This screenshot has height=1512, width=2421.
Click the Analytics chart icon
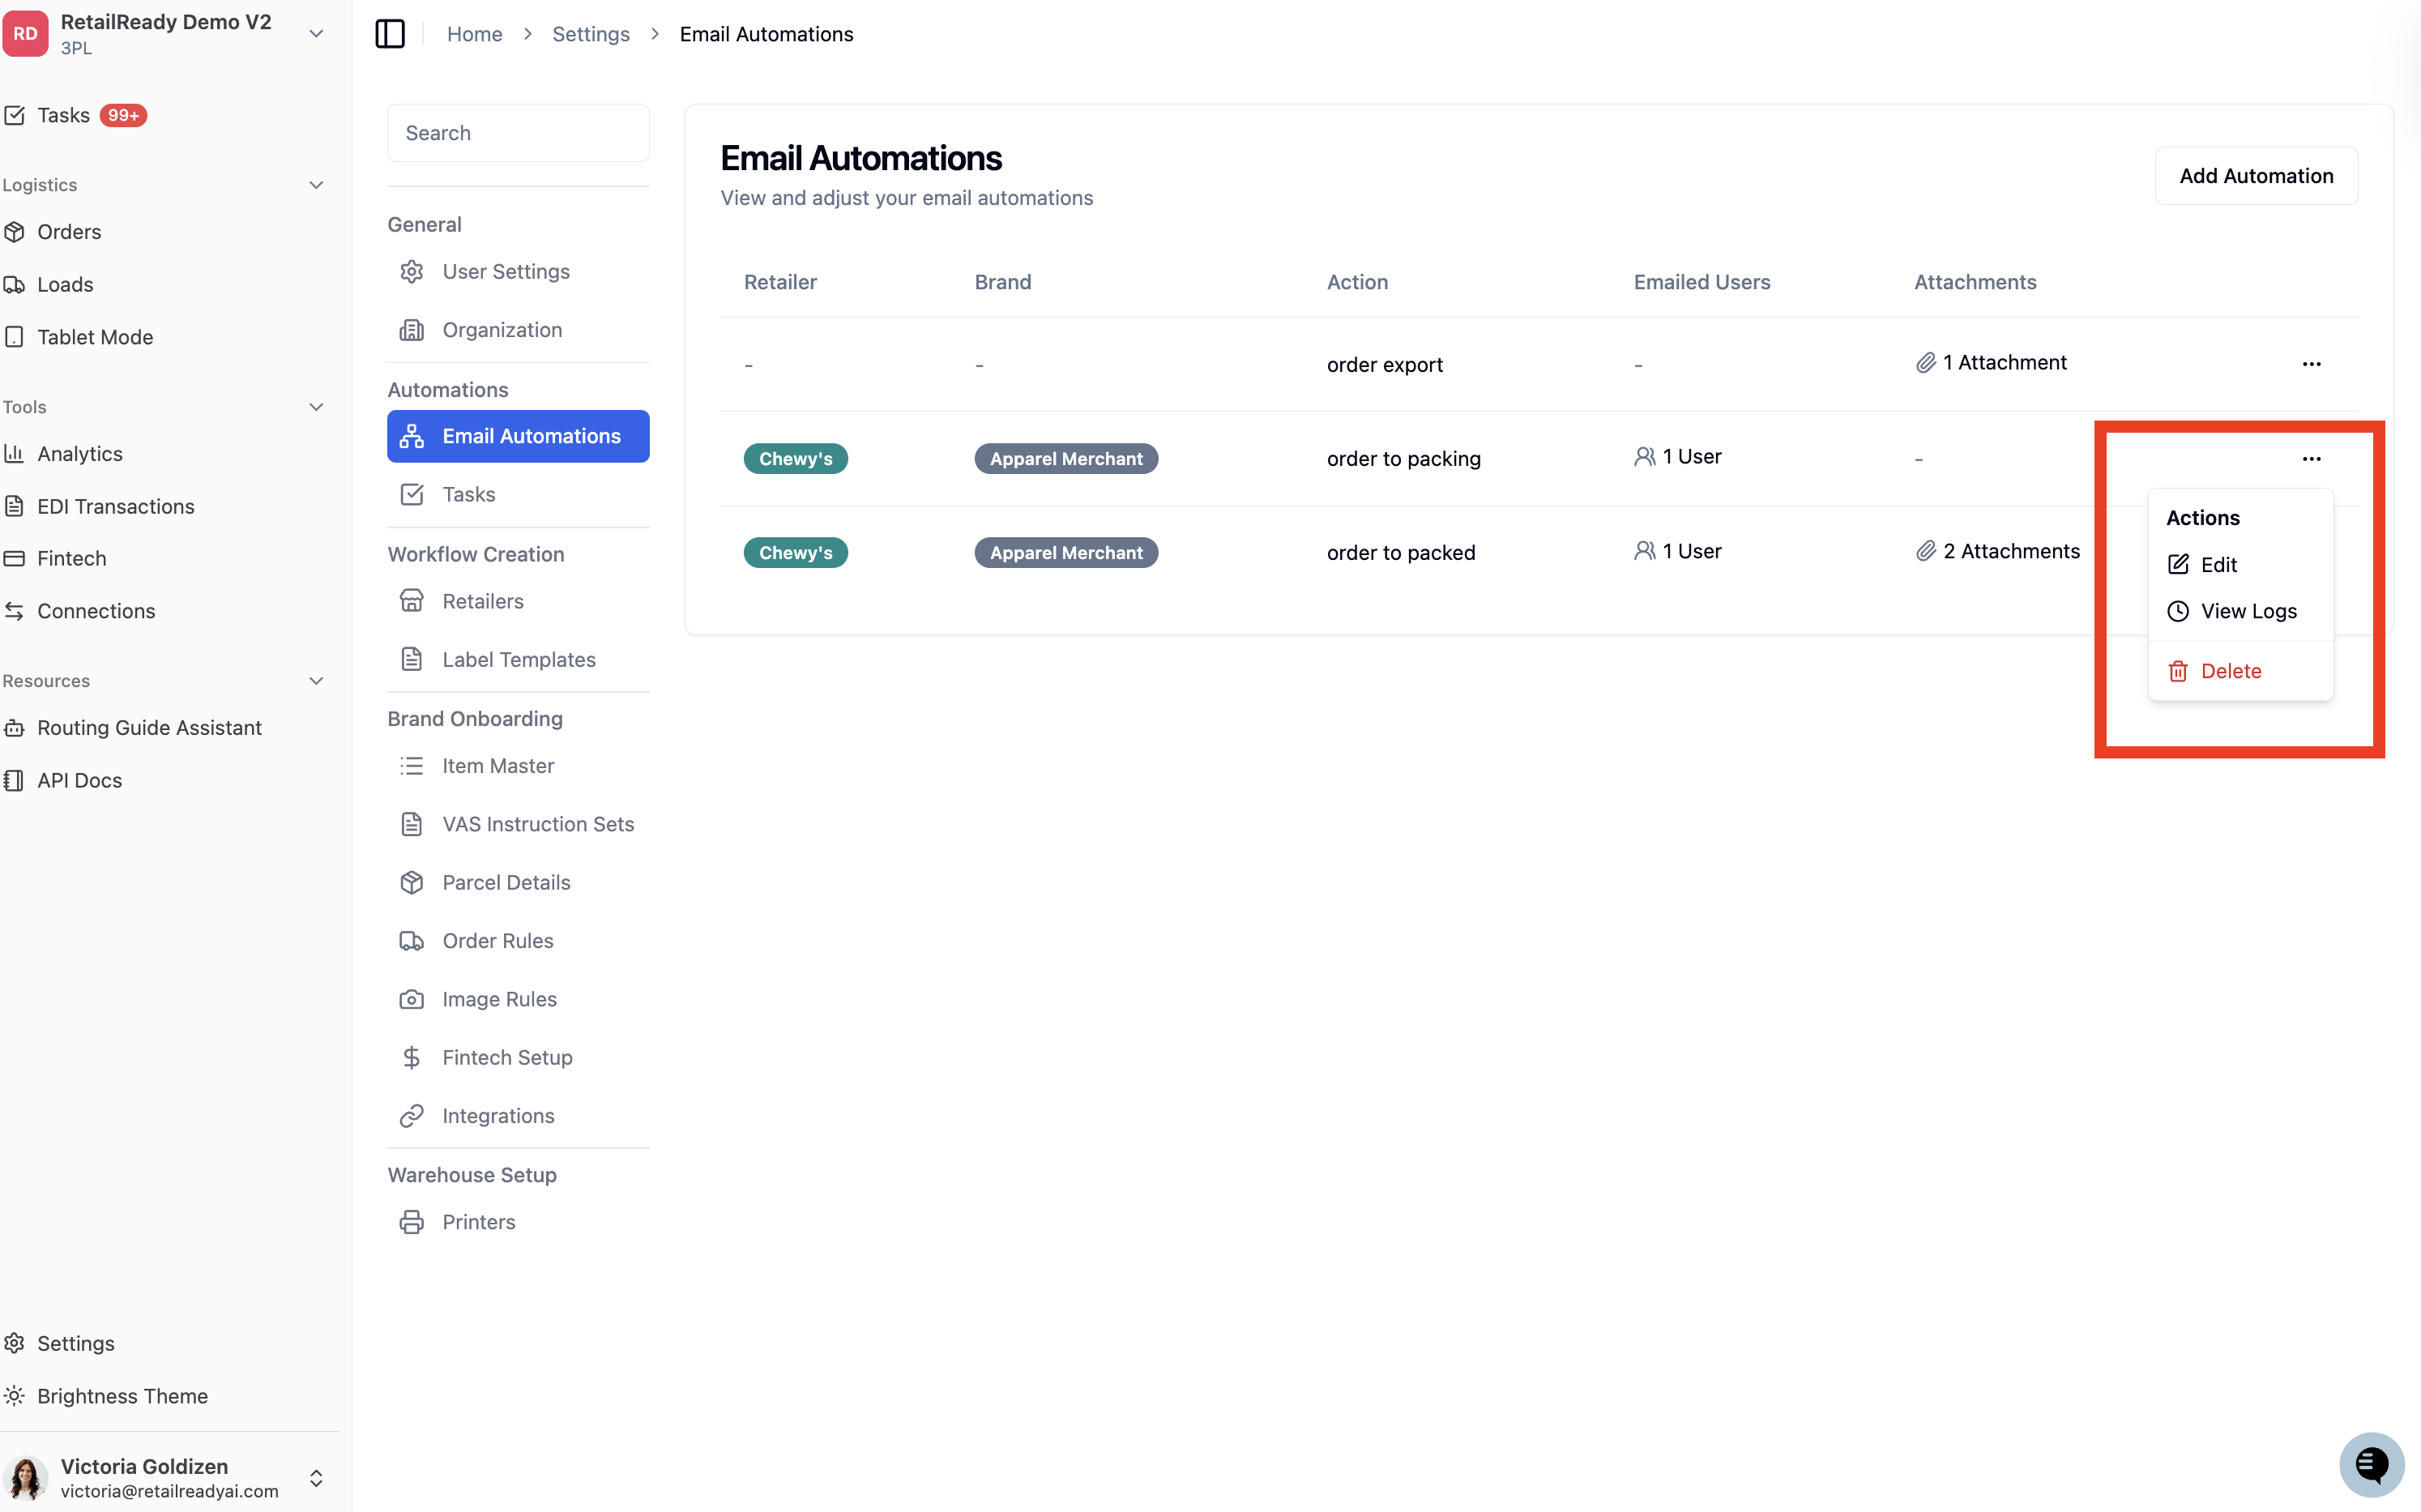tap(14, 454)
